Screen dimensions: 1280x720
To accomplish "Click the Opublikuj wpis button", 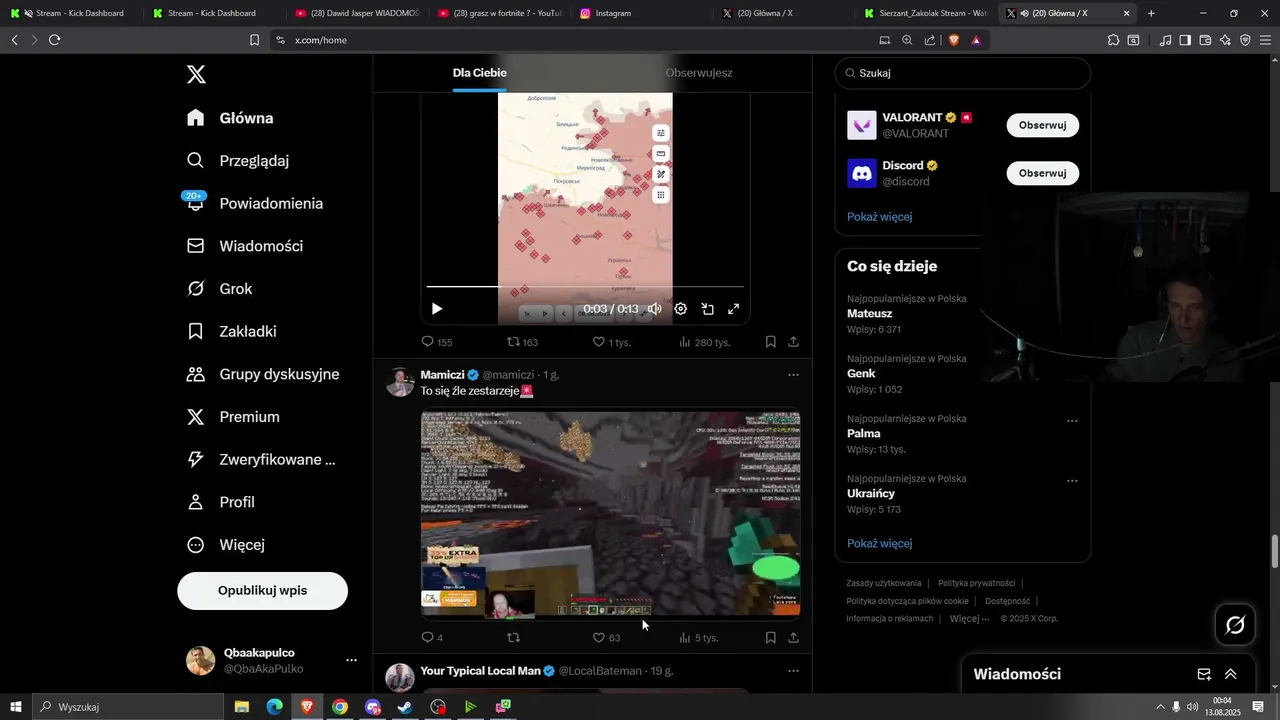I will coord(263,591).
